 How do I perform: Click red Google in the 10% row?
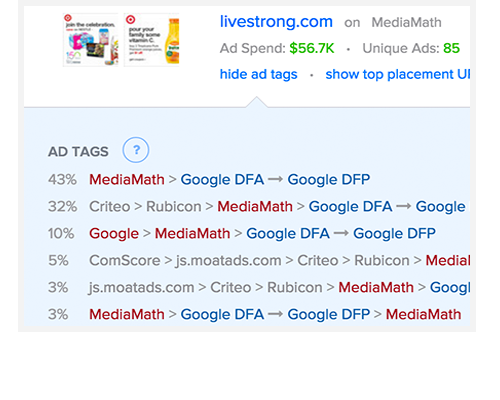pos(114,234)
